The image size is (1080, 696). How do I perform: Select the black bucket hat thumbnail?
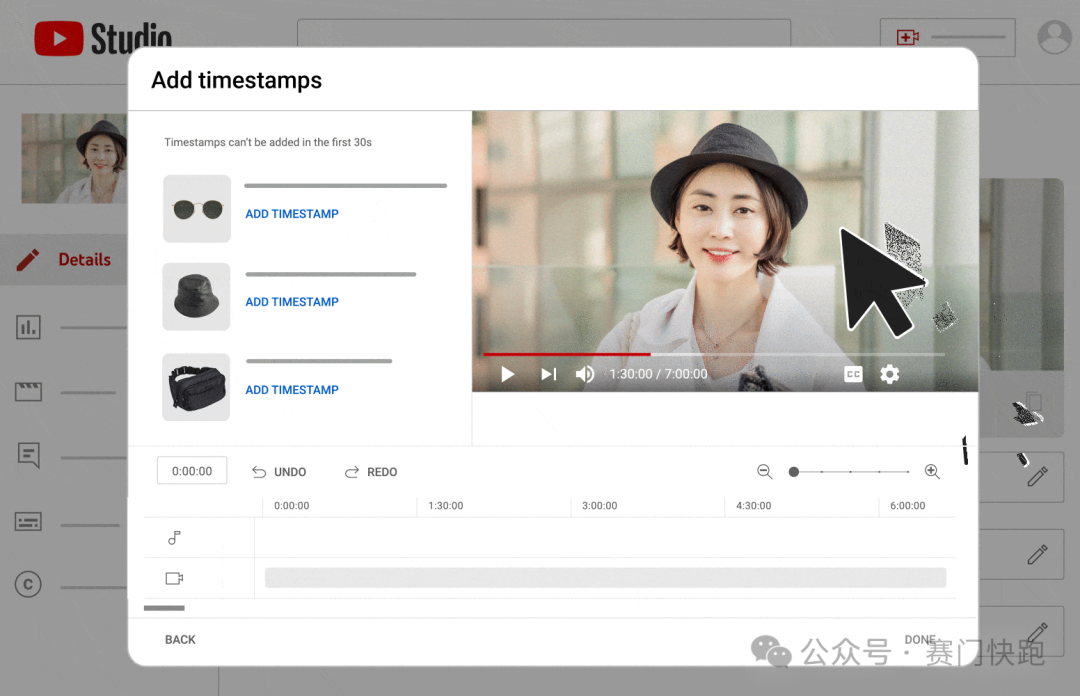point(196,296)
